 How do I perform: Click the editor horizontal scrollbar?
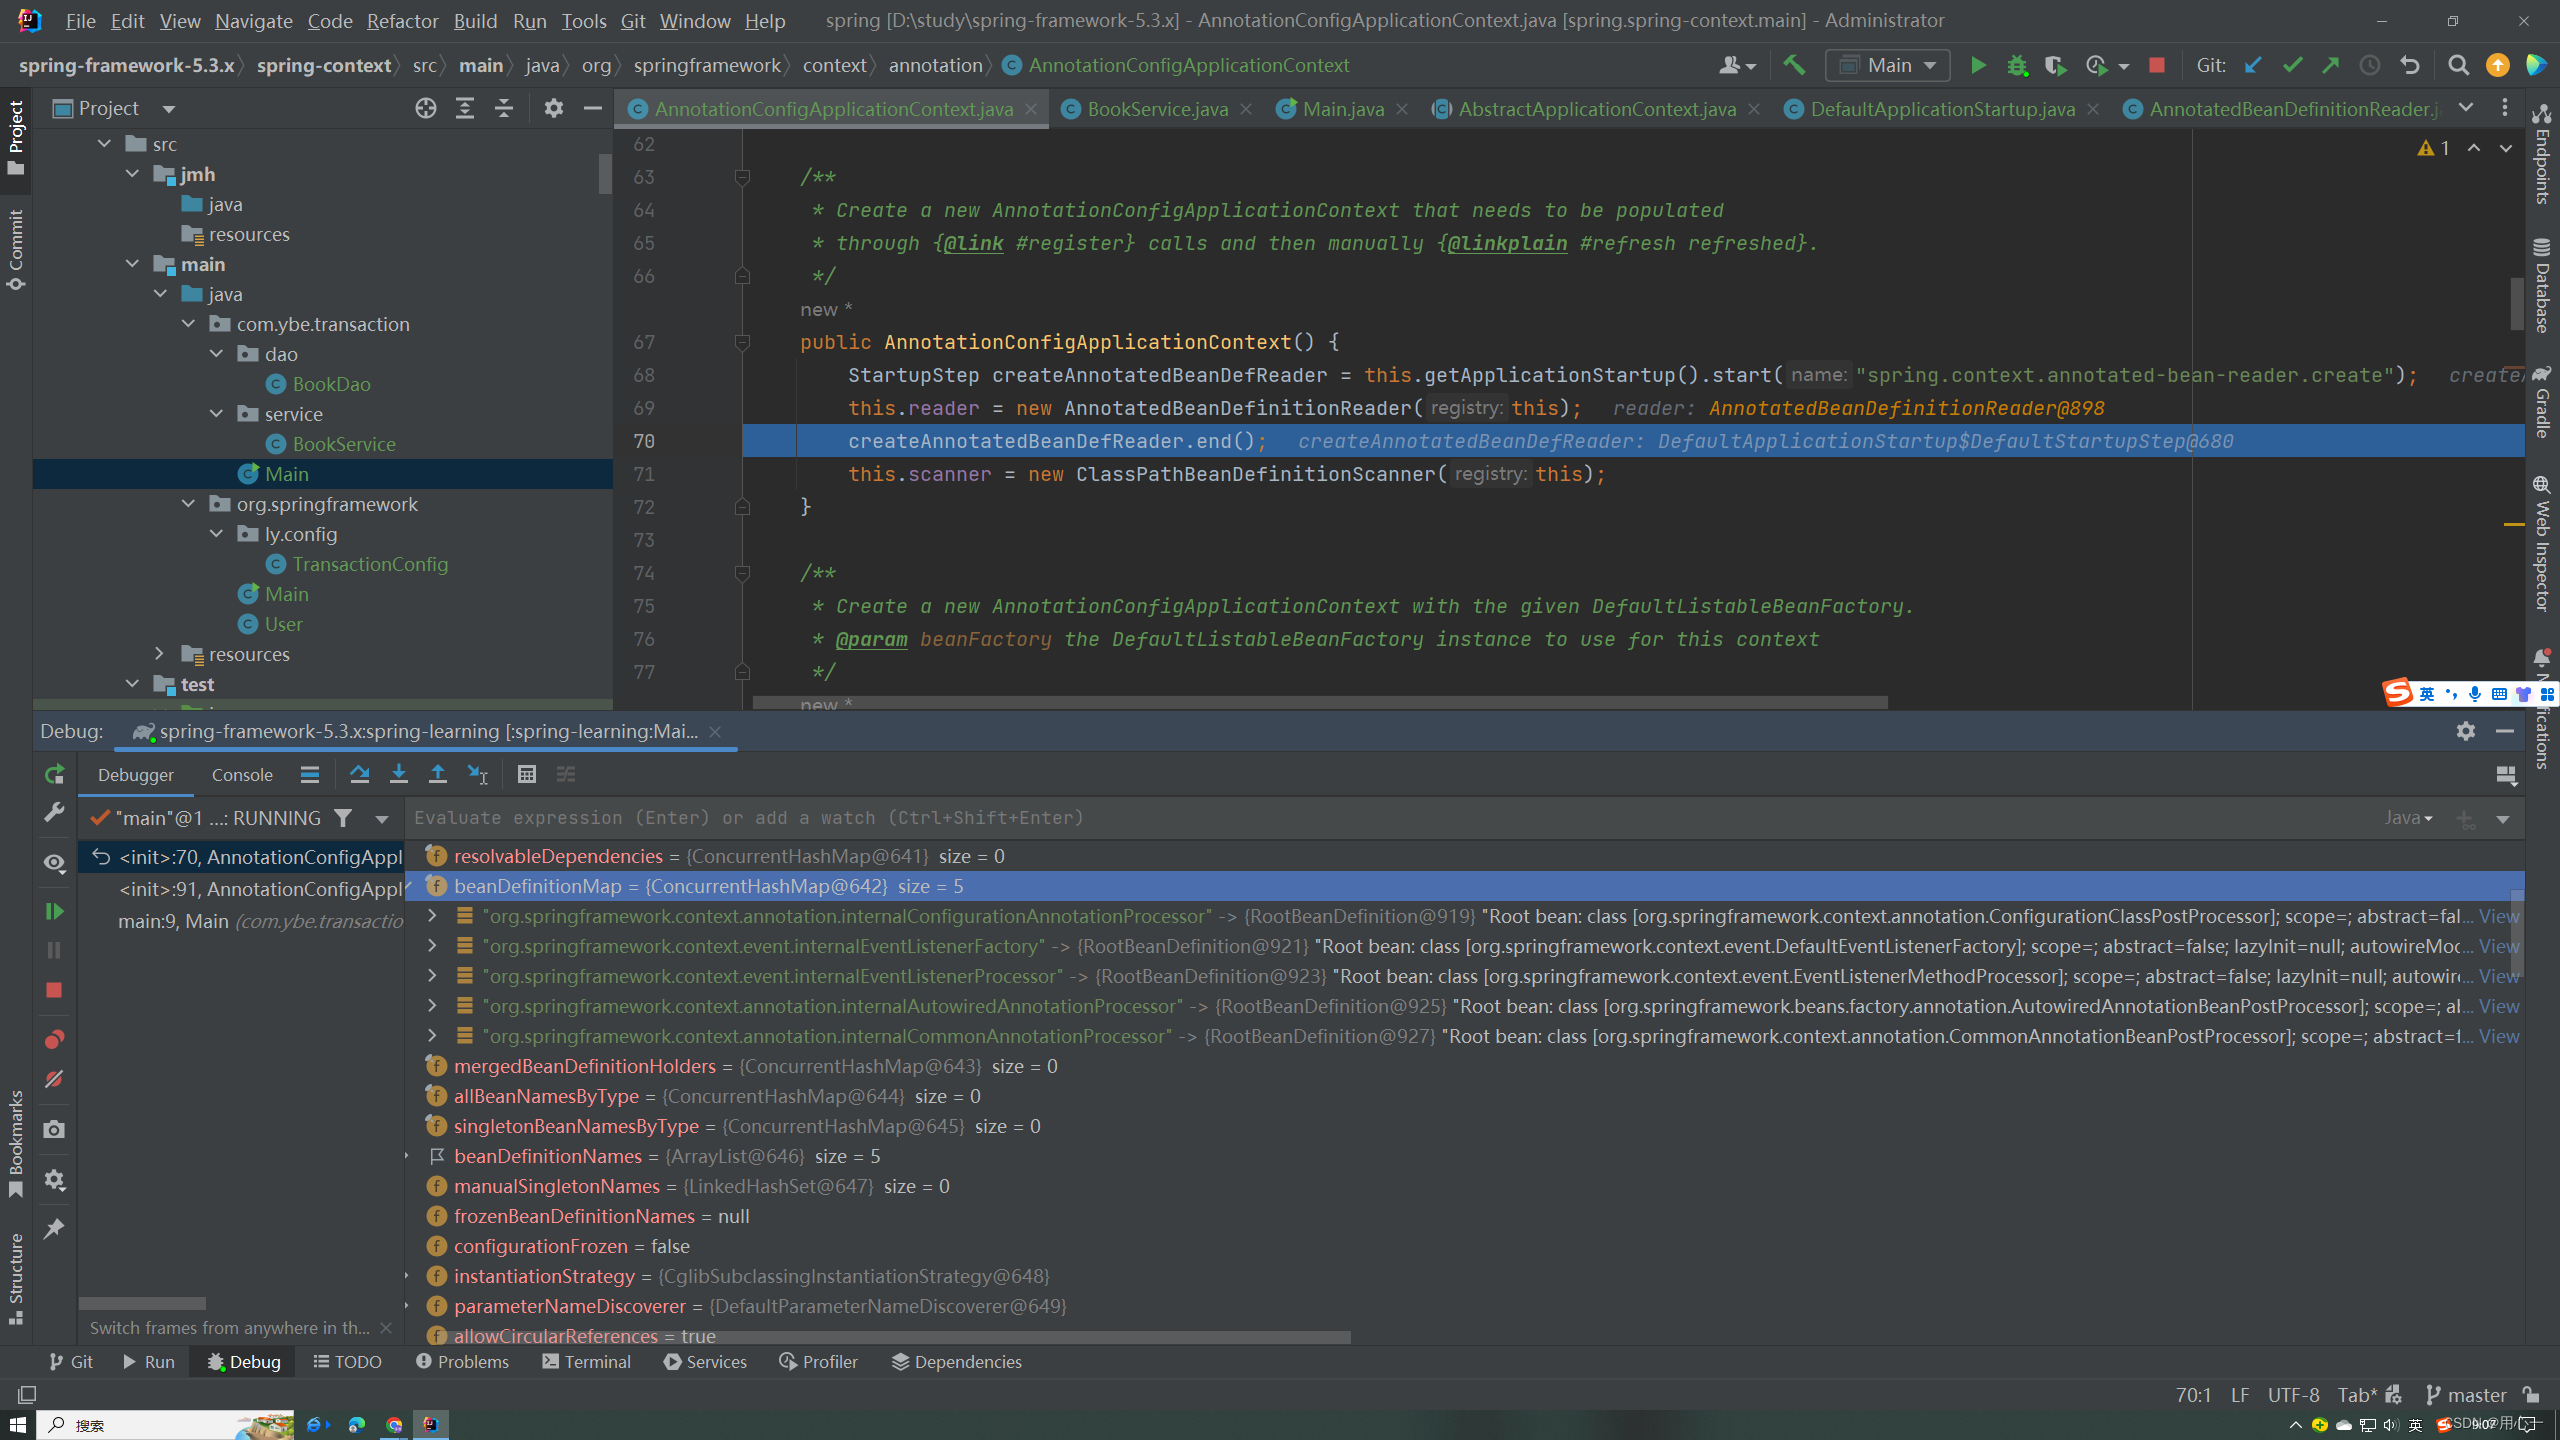pos(1320,703)
